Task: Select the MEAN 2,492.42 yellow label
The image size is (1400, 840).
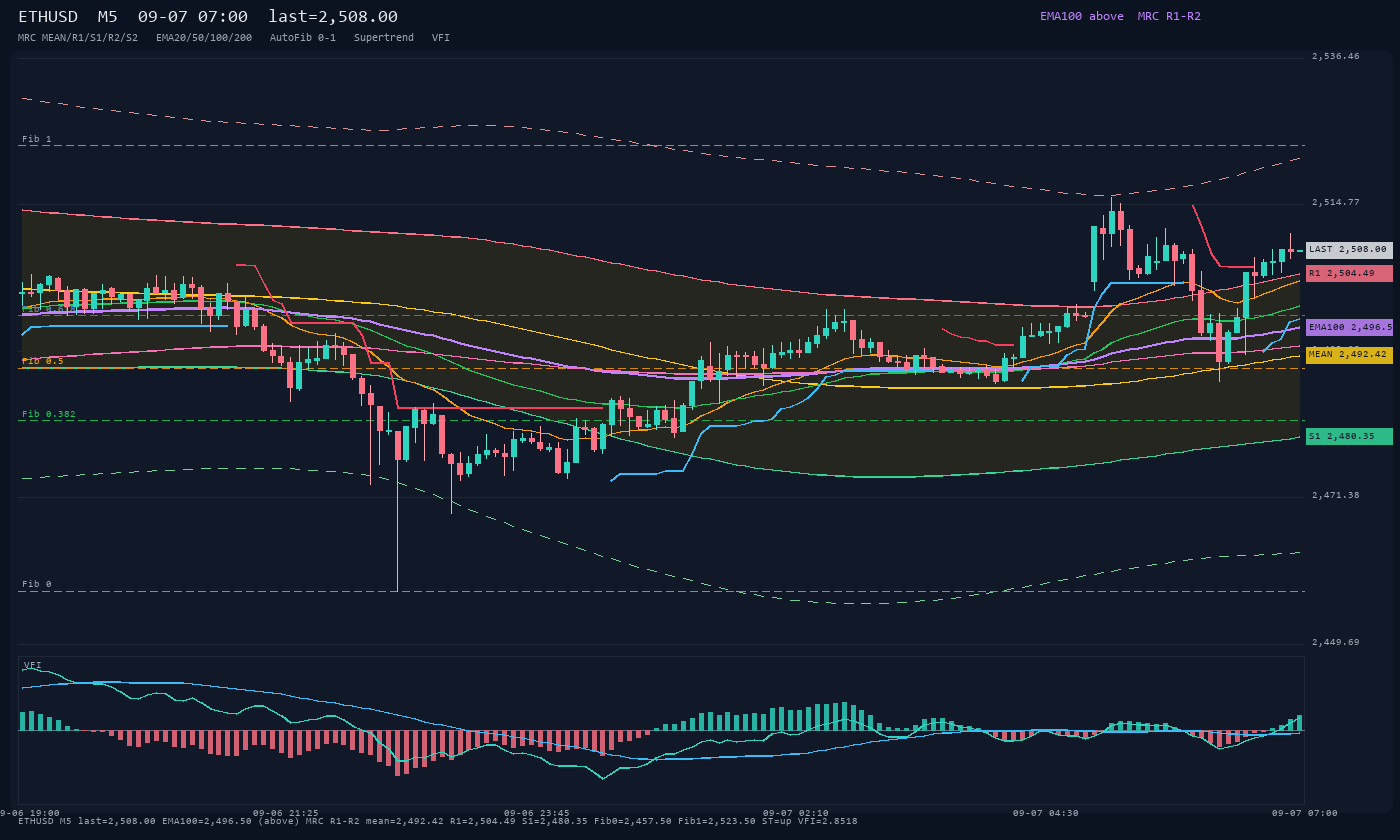Action: point(1349,355)
